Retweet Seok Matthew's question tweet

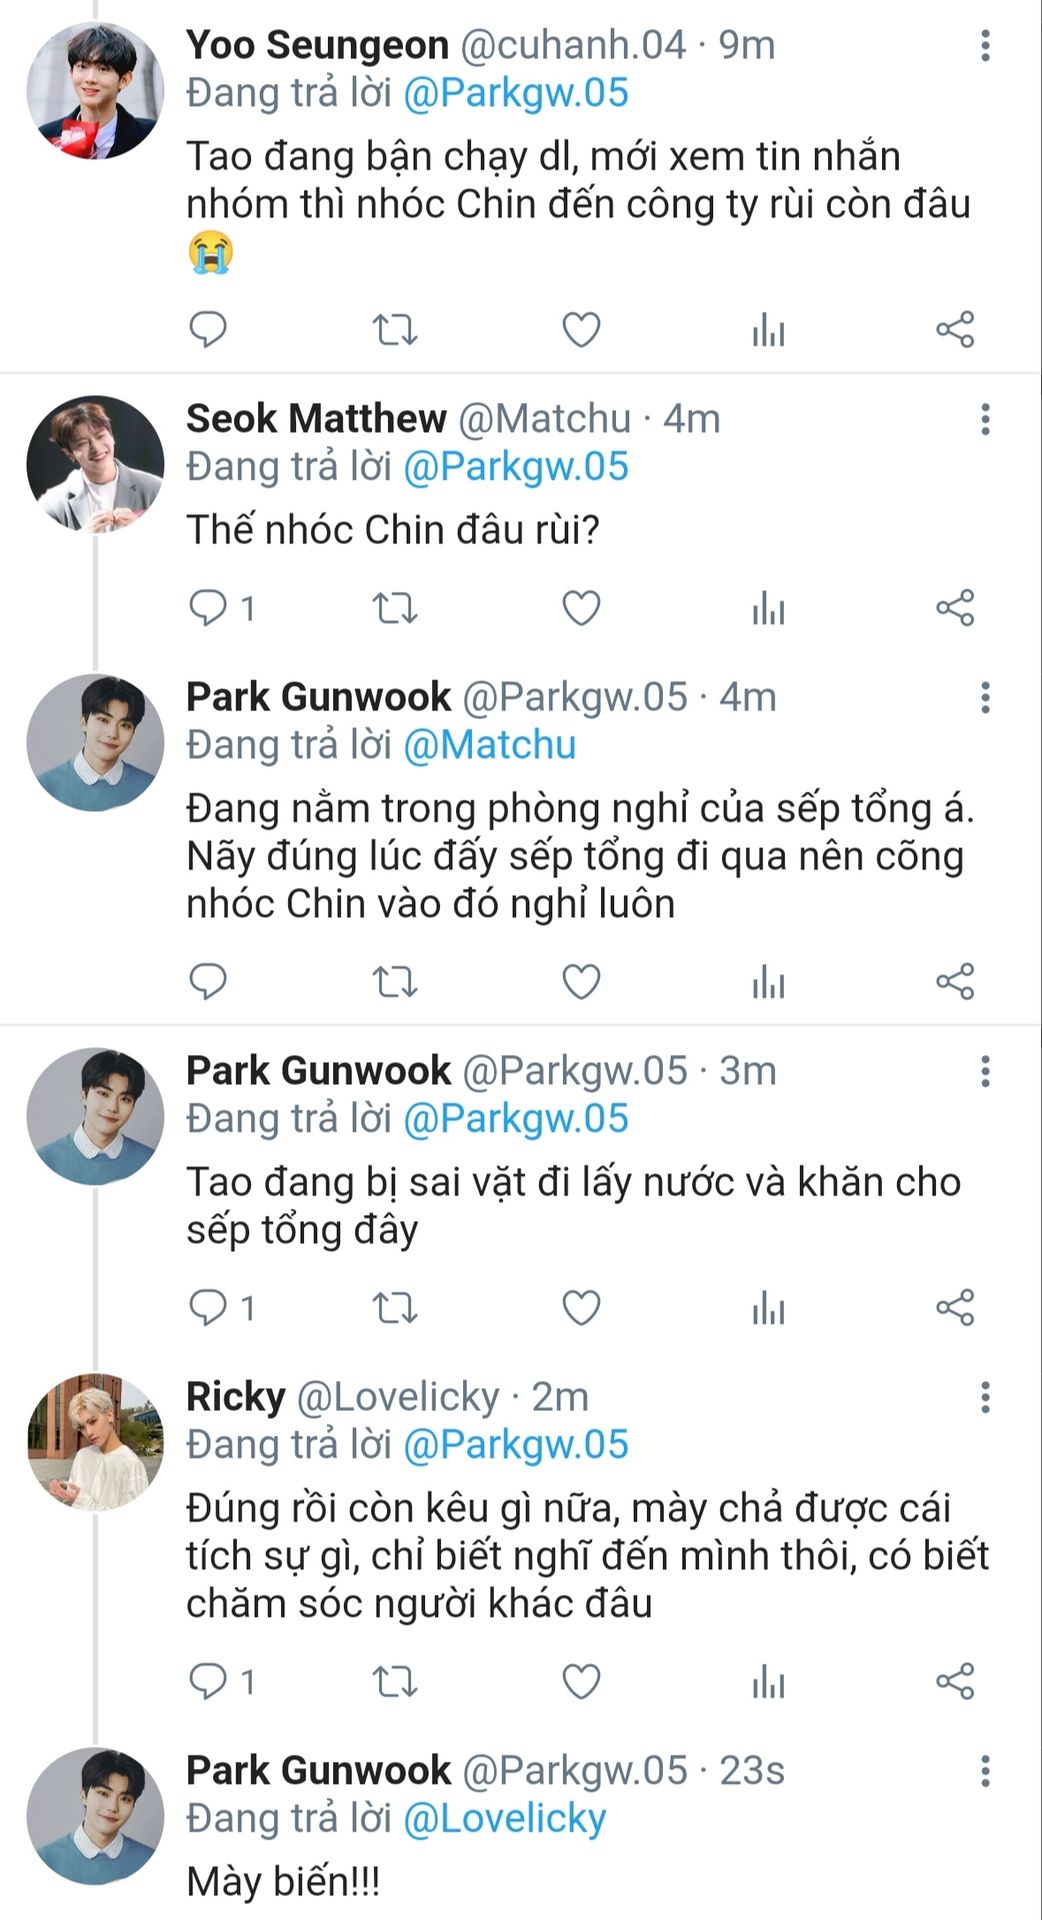(394, 608)
